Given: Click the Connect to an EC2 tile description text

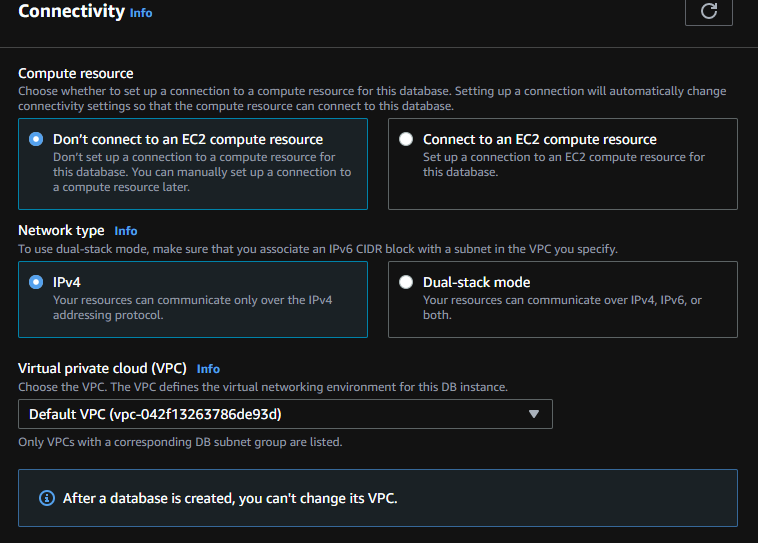Looking at the screenshot, I should tap(563, 164).
